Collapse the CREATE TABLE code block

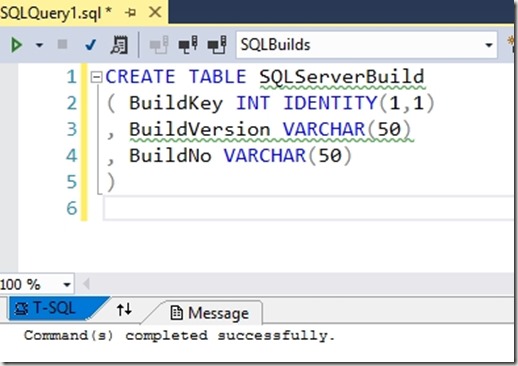(96, 77)
